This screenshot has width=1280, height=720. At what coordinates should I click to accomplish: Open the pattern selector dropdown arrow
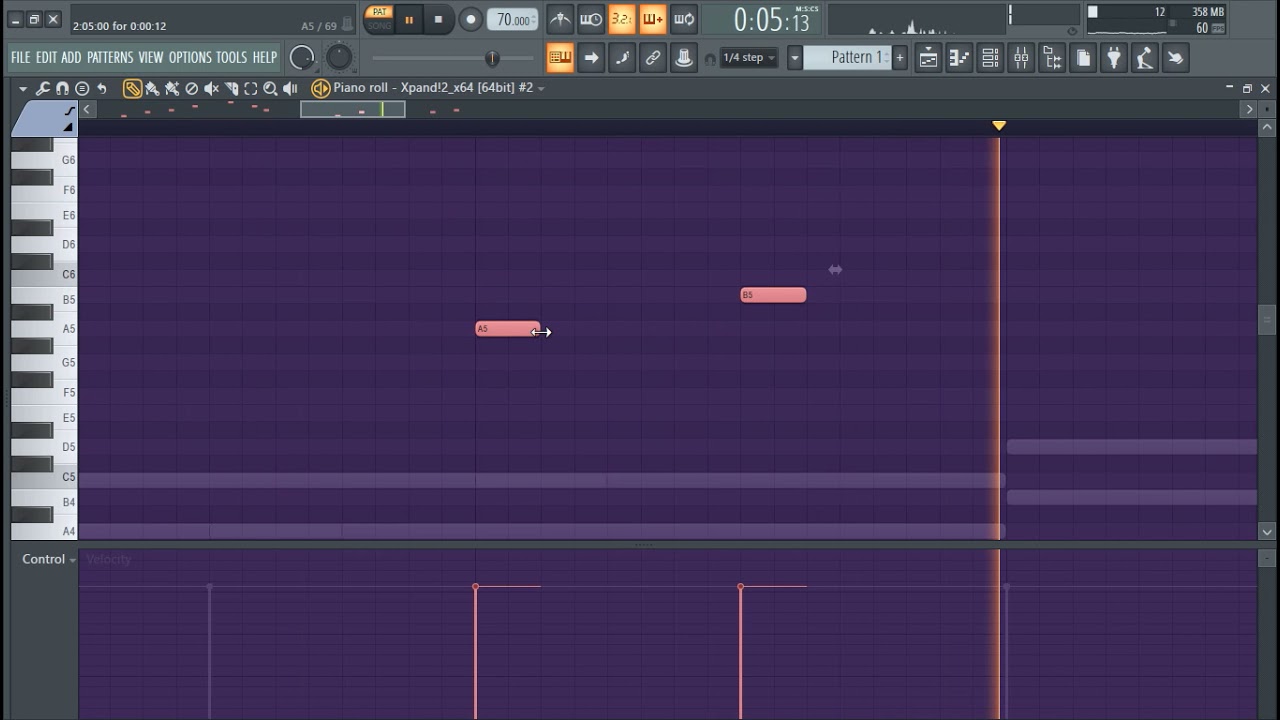(x=795, y=58)
